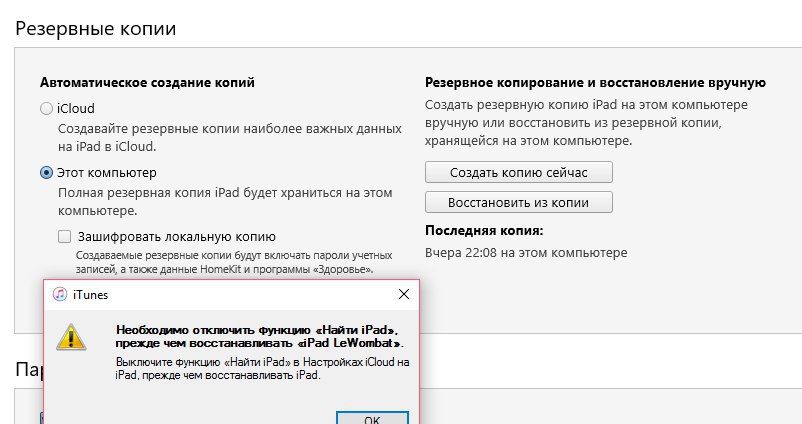Click the Создать копию сейчас button
802x424 pixels.
pyautogui.click(x=519, y=172)
